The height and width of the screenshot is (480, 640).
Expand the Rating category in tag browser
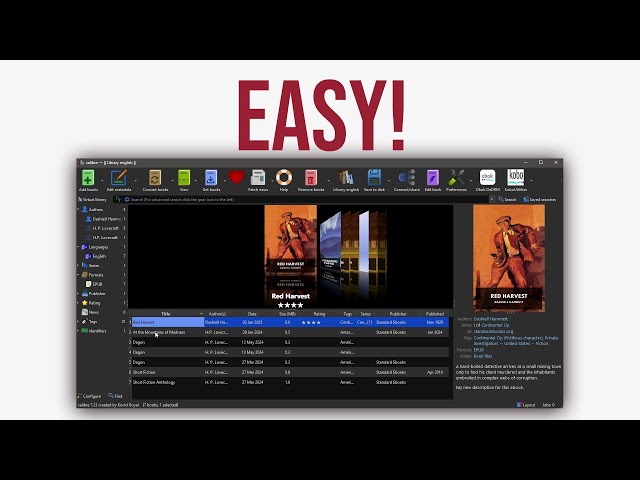pyautogui.click(x=78, y=303)
